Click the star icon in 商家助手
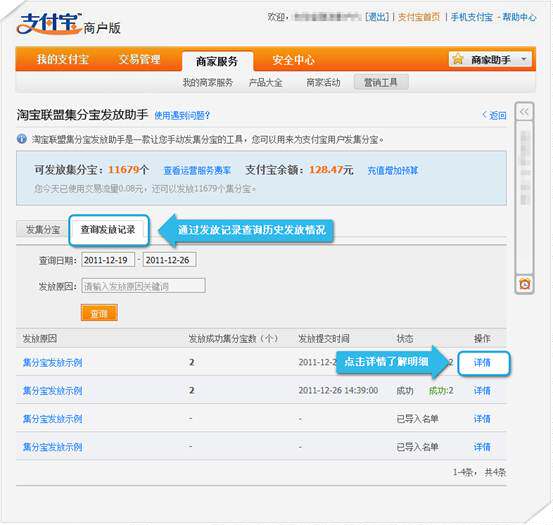 (x=458, y=59)
